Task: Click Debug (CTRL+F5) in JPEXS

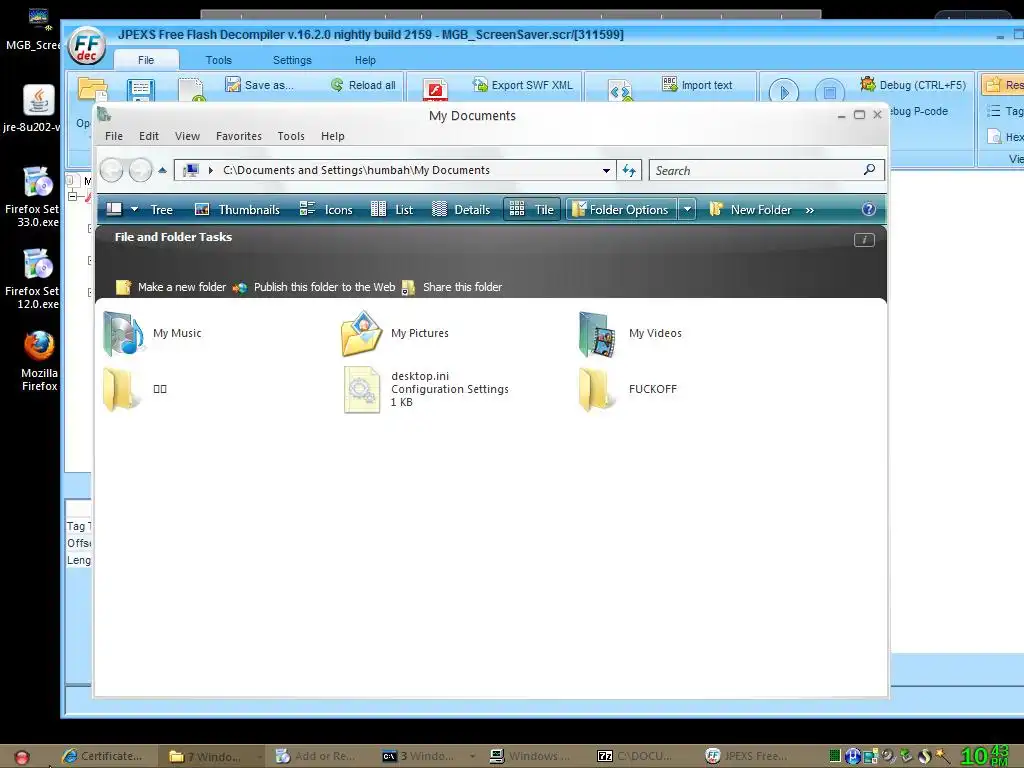Action: 912,85
